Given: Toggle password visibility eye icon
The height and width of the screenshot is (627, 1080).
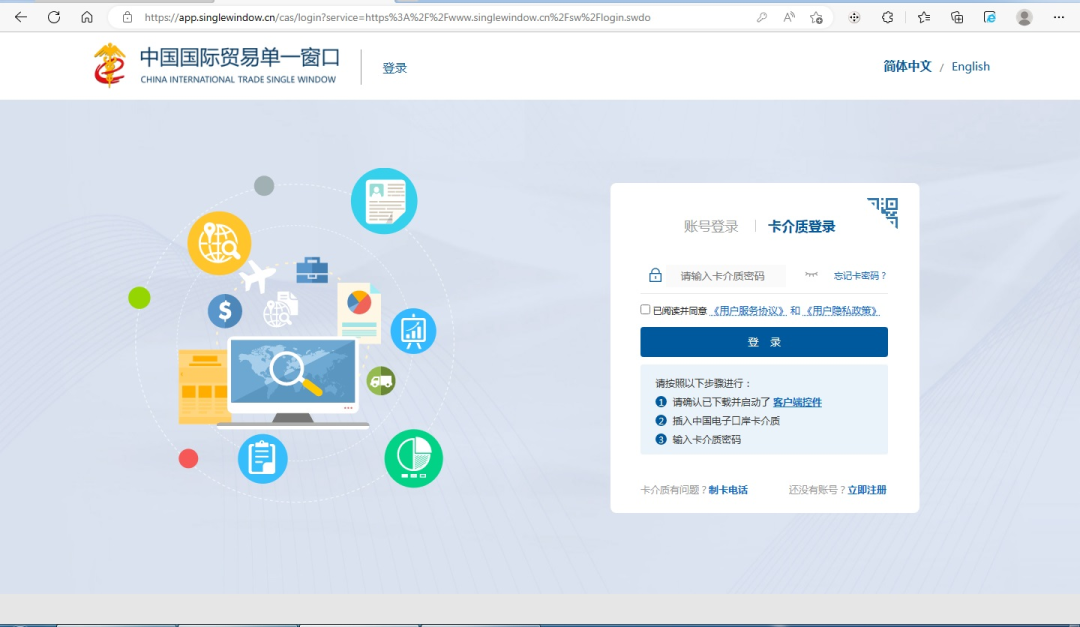Looking at the screenshot, I should click(x=811, y=275).
